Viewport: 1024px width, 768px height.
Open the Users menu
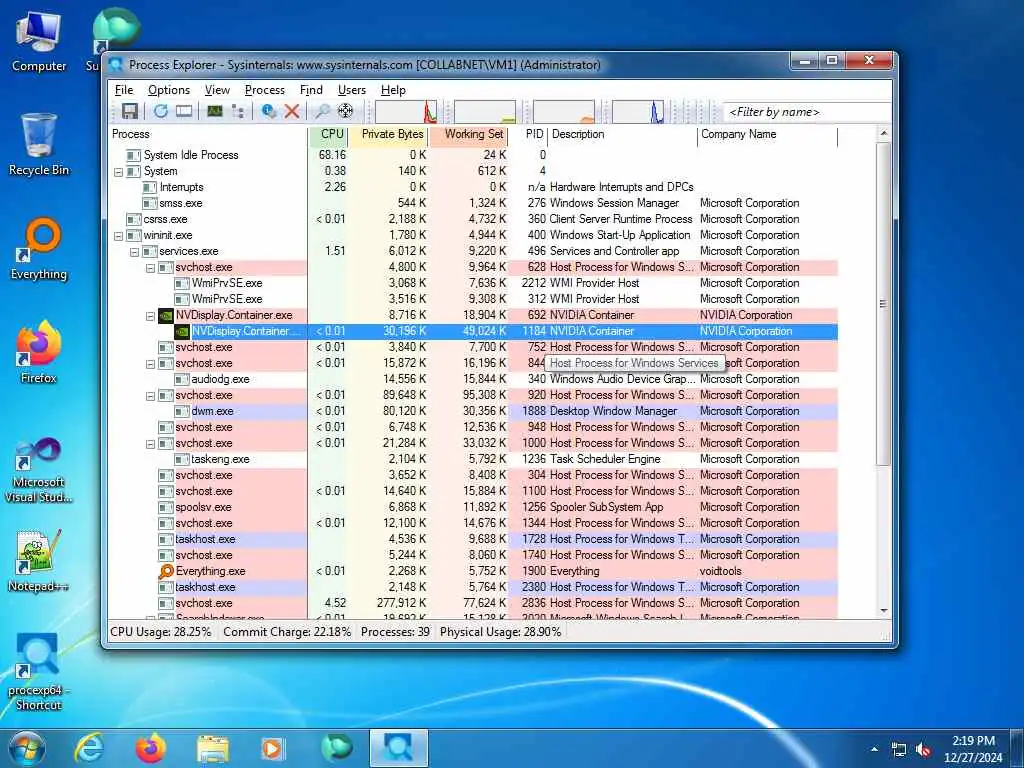pyautogui.click(x=352, y=90)
